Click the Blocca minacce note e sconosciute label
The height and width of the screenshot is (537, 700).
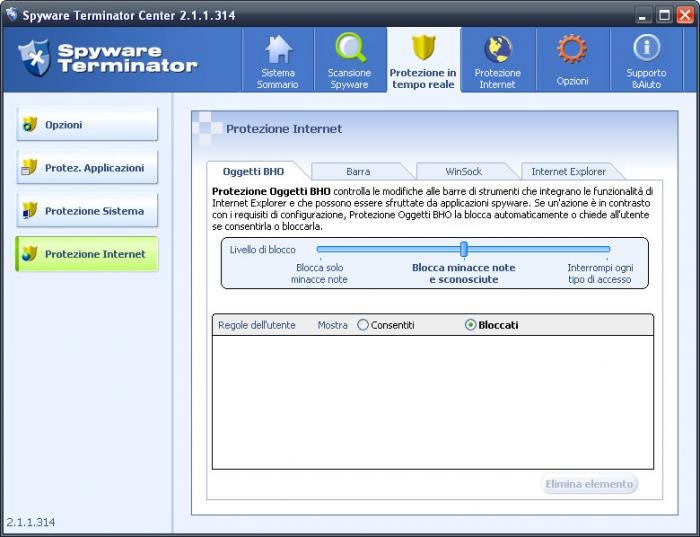(x=463, y=274)
